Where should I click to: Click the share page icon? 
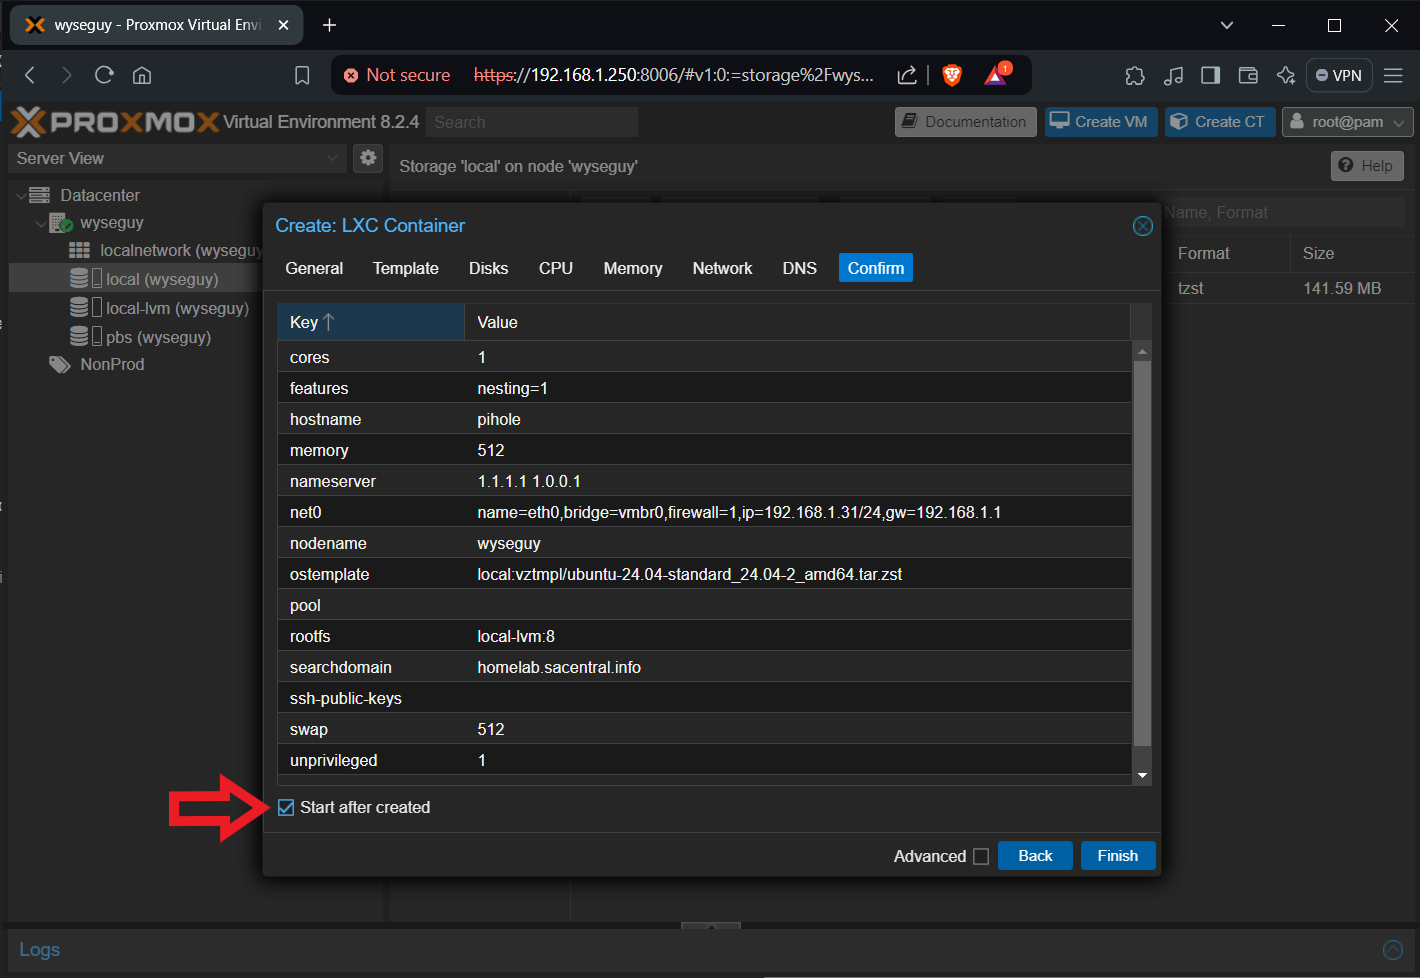[907, 75]
